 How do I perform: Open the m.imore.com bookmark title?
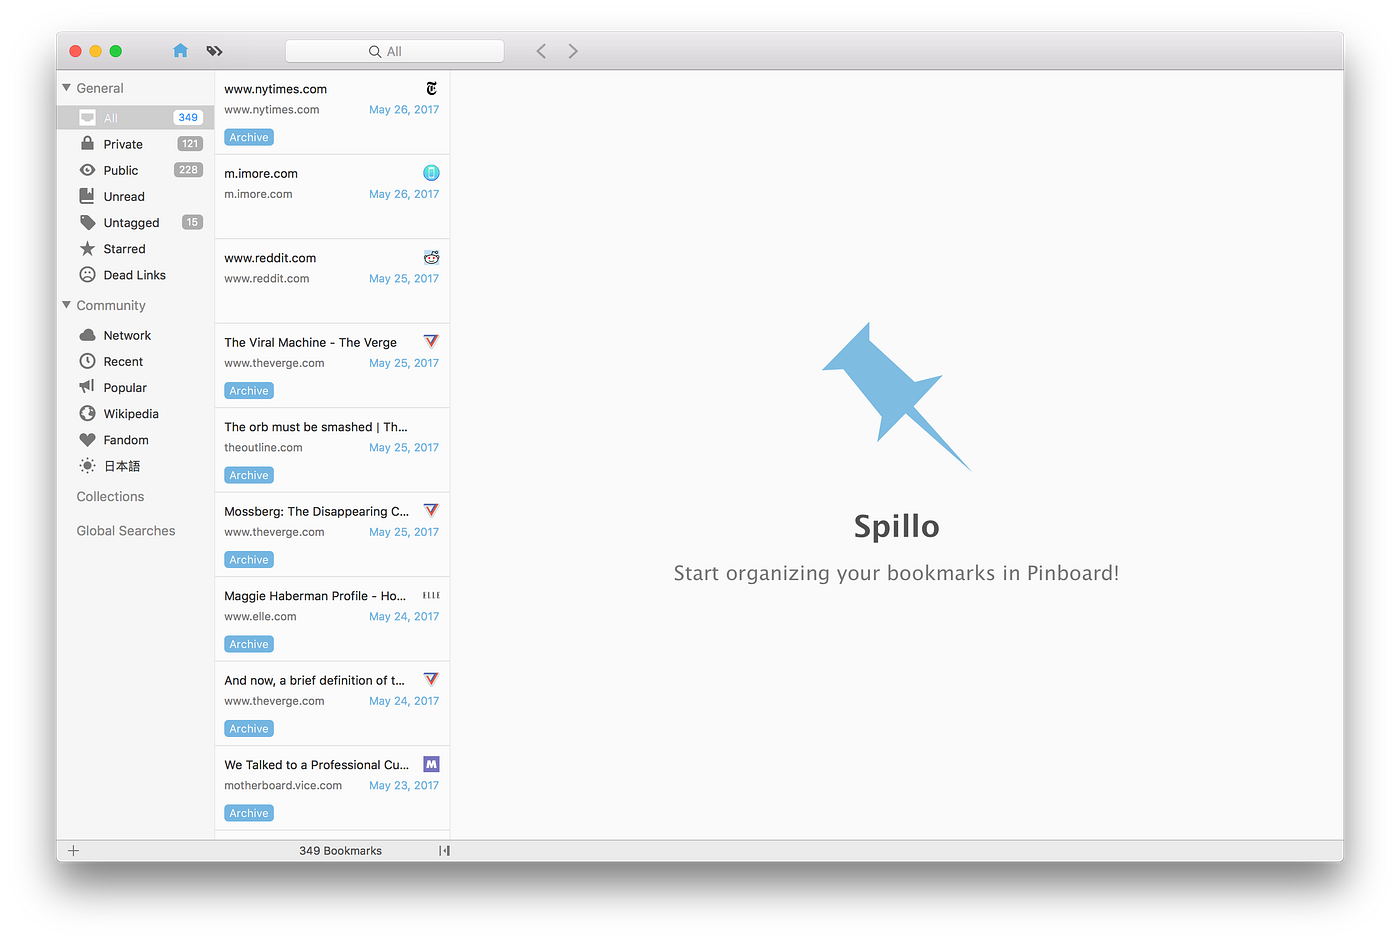(261, 173)
